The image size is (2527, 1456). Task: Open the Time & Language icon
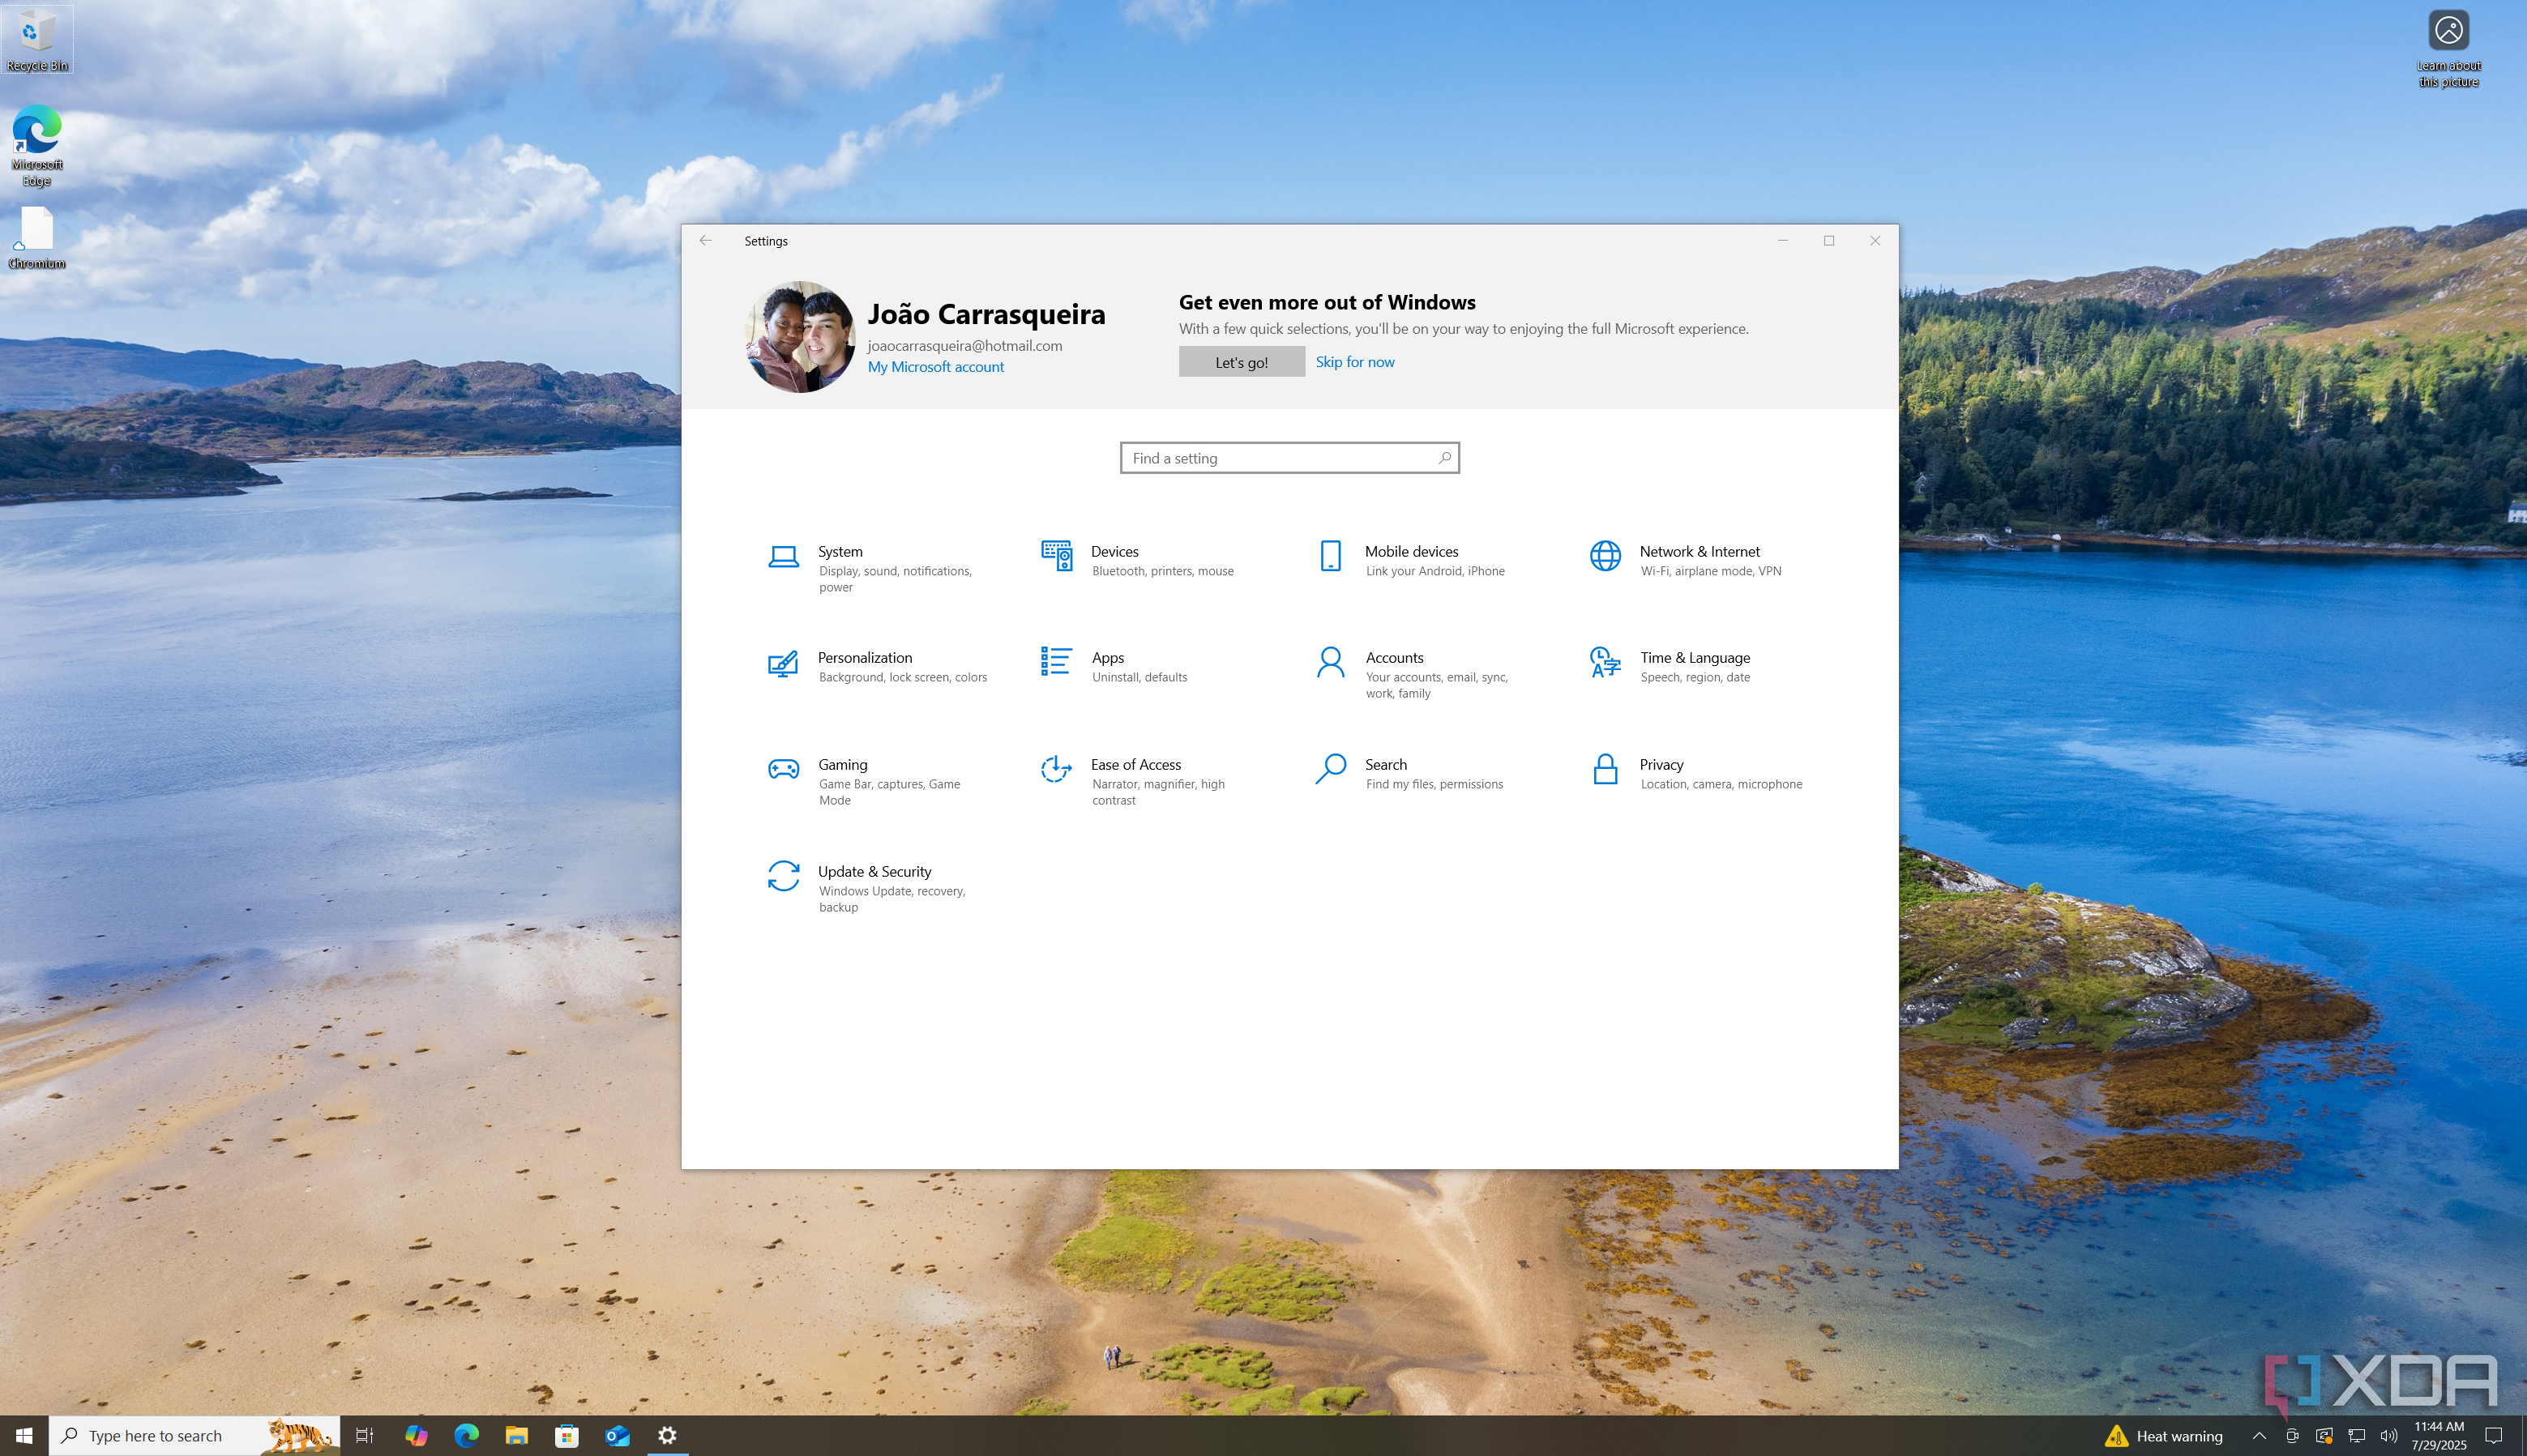(x=1605, y=662)
